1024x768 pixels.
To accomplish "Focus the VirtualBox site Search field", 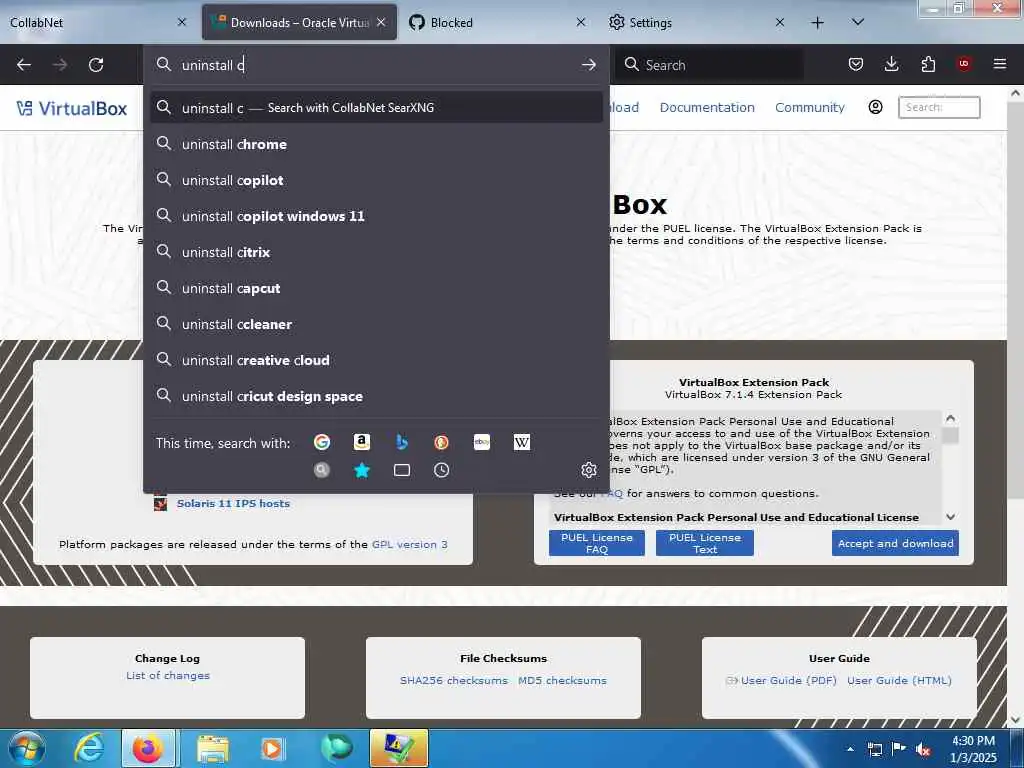I will click(939, 107).
